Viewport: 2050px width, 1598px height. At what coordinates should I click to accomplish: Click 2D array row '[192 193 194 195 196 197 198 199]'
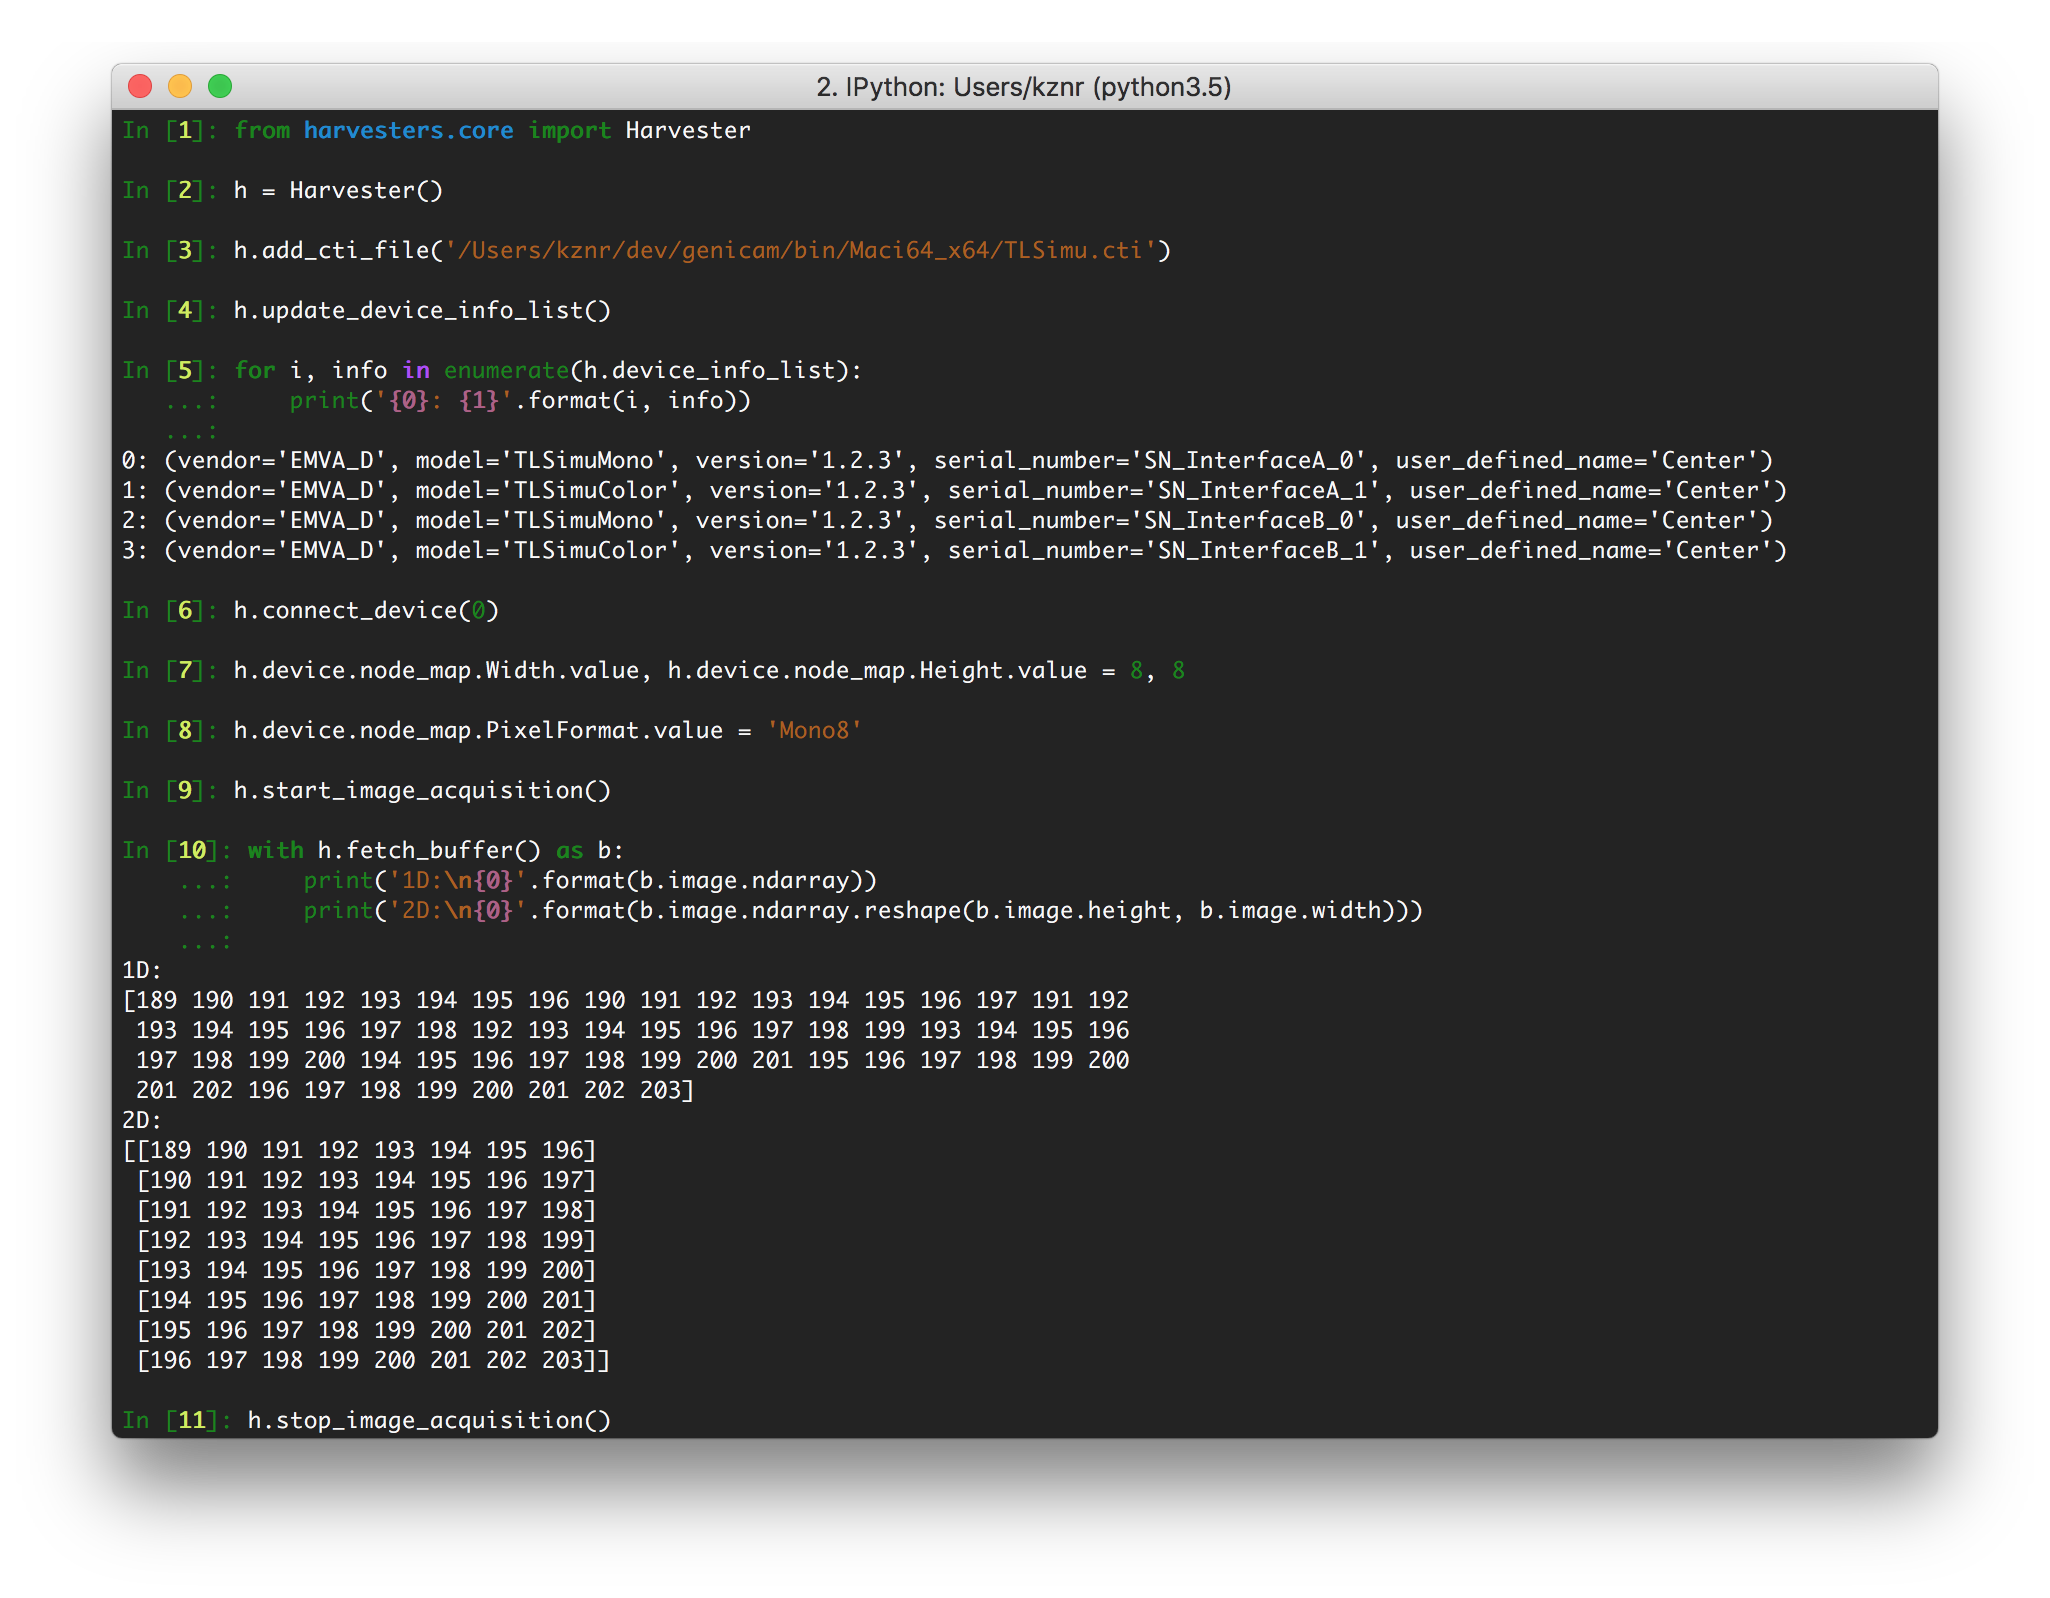tap(366, 1240)
